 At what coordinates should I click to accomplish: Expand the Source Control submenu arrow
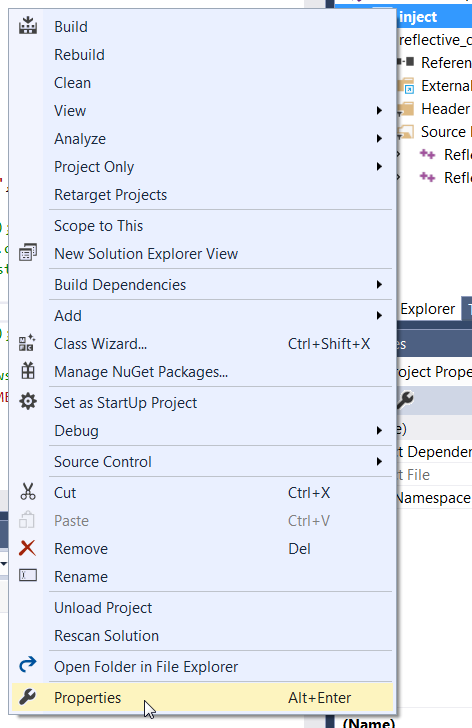(379, 462)
